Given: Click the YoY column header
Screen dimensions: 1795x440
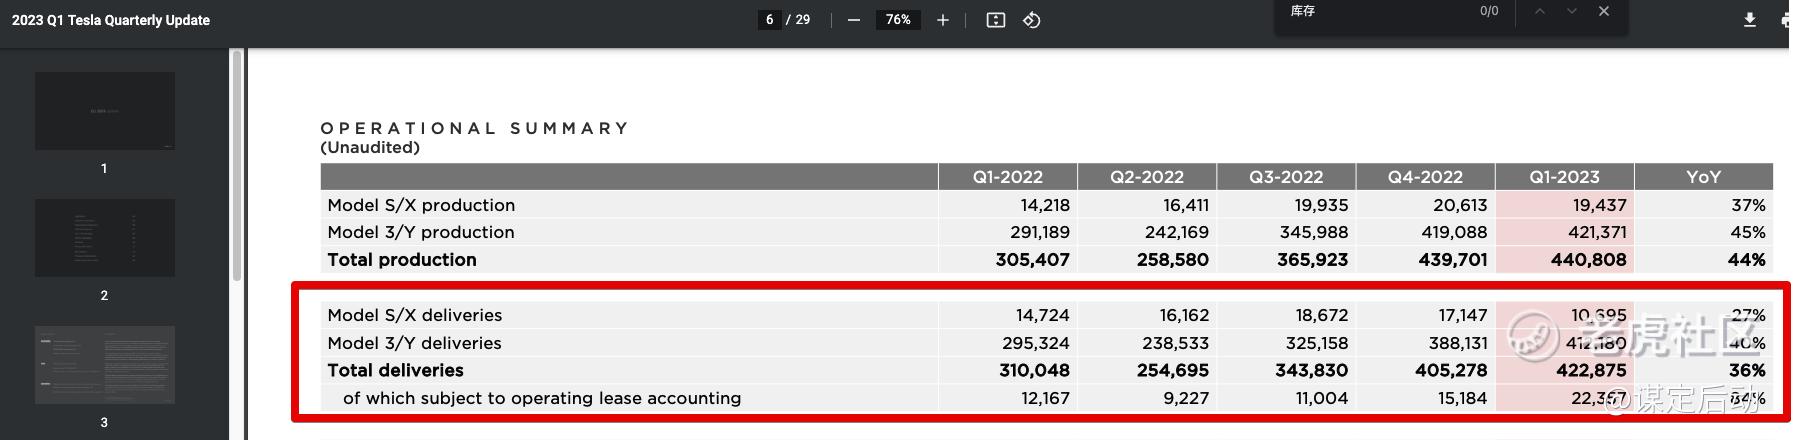Looking at the screenshot, I should (x=1703, y=177).
